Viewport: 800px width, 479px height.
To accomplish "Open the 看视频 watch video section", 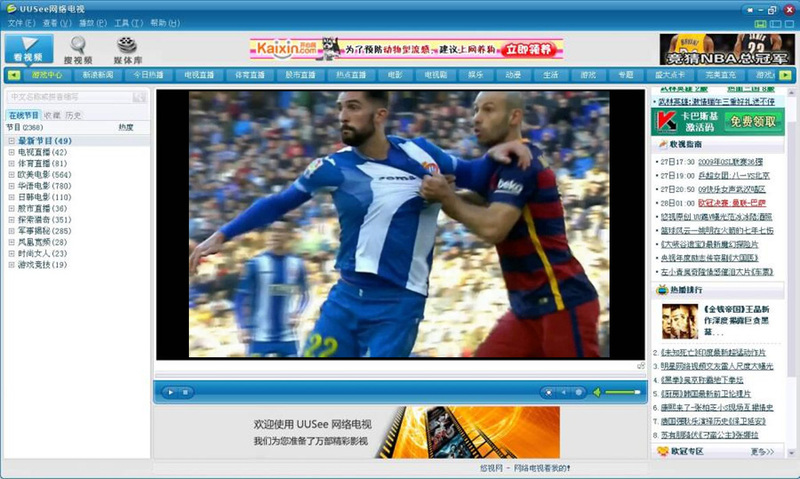I will point(29,49).
